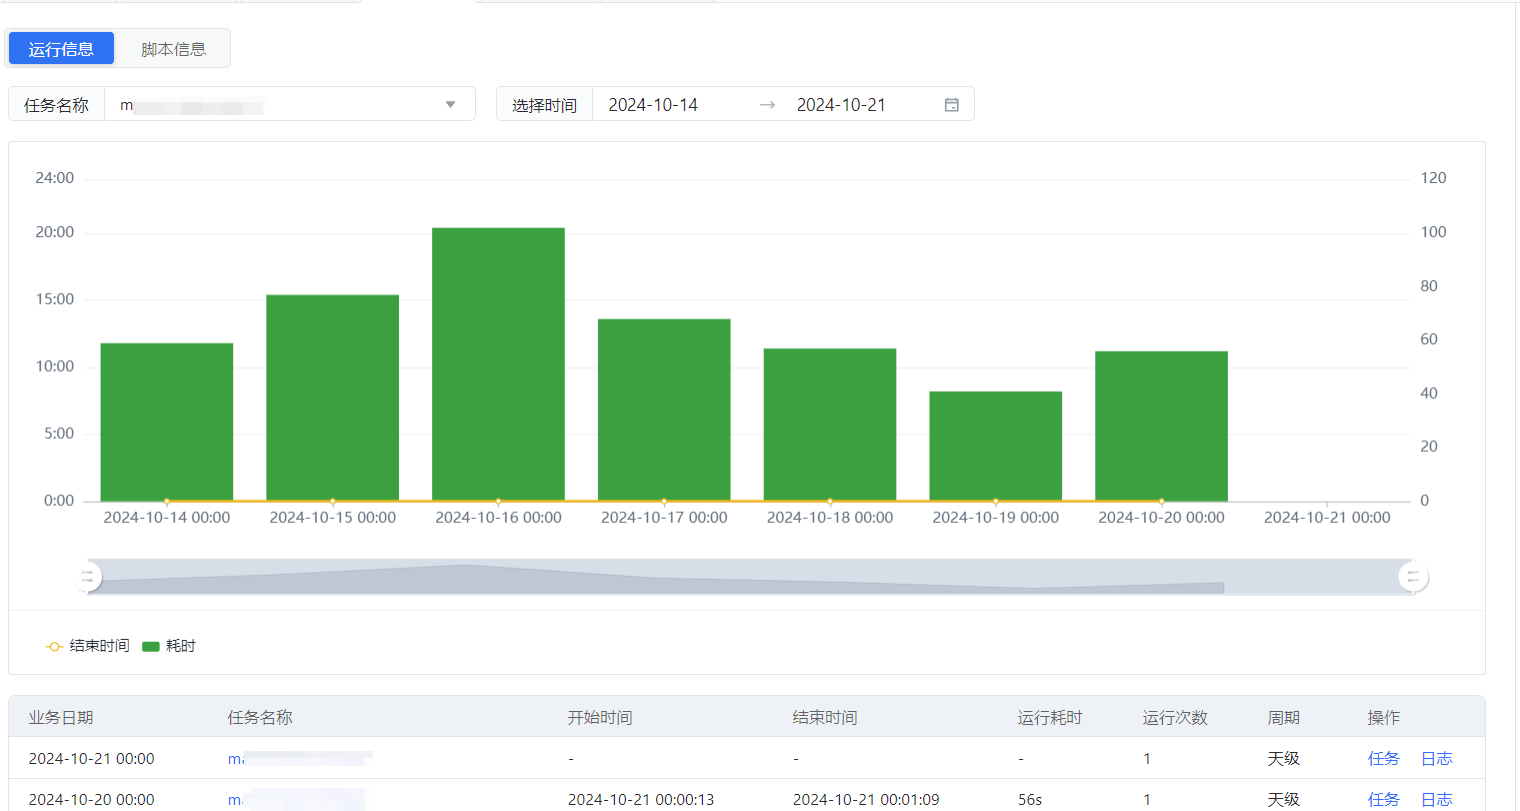Select the 2024-10-19 bar
1520x811 pixels.
pyautogui.click(x=996, y=446)
